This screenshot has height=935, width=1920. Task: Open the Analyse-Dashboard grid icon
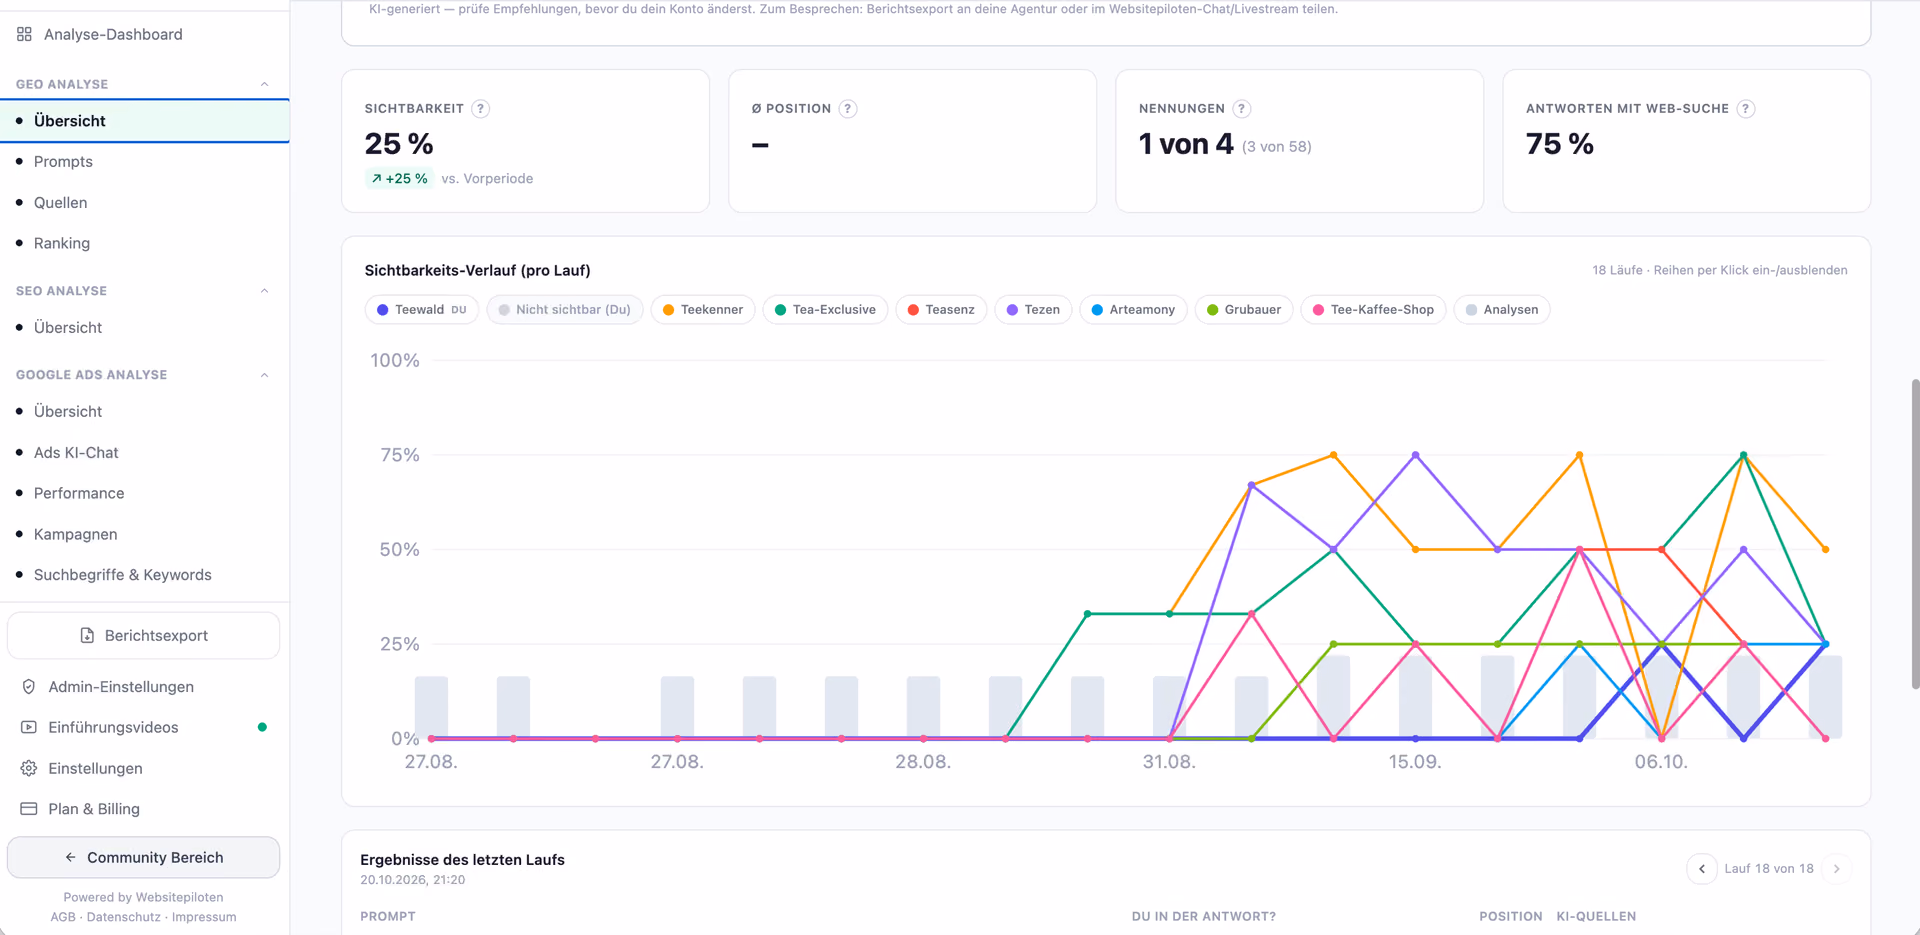point(24,34)
